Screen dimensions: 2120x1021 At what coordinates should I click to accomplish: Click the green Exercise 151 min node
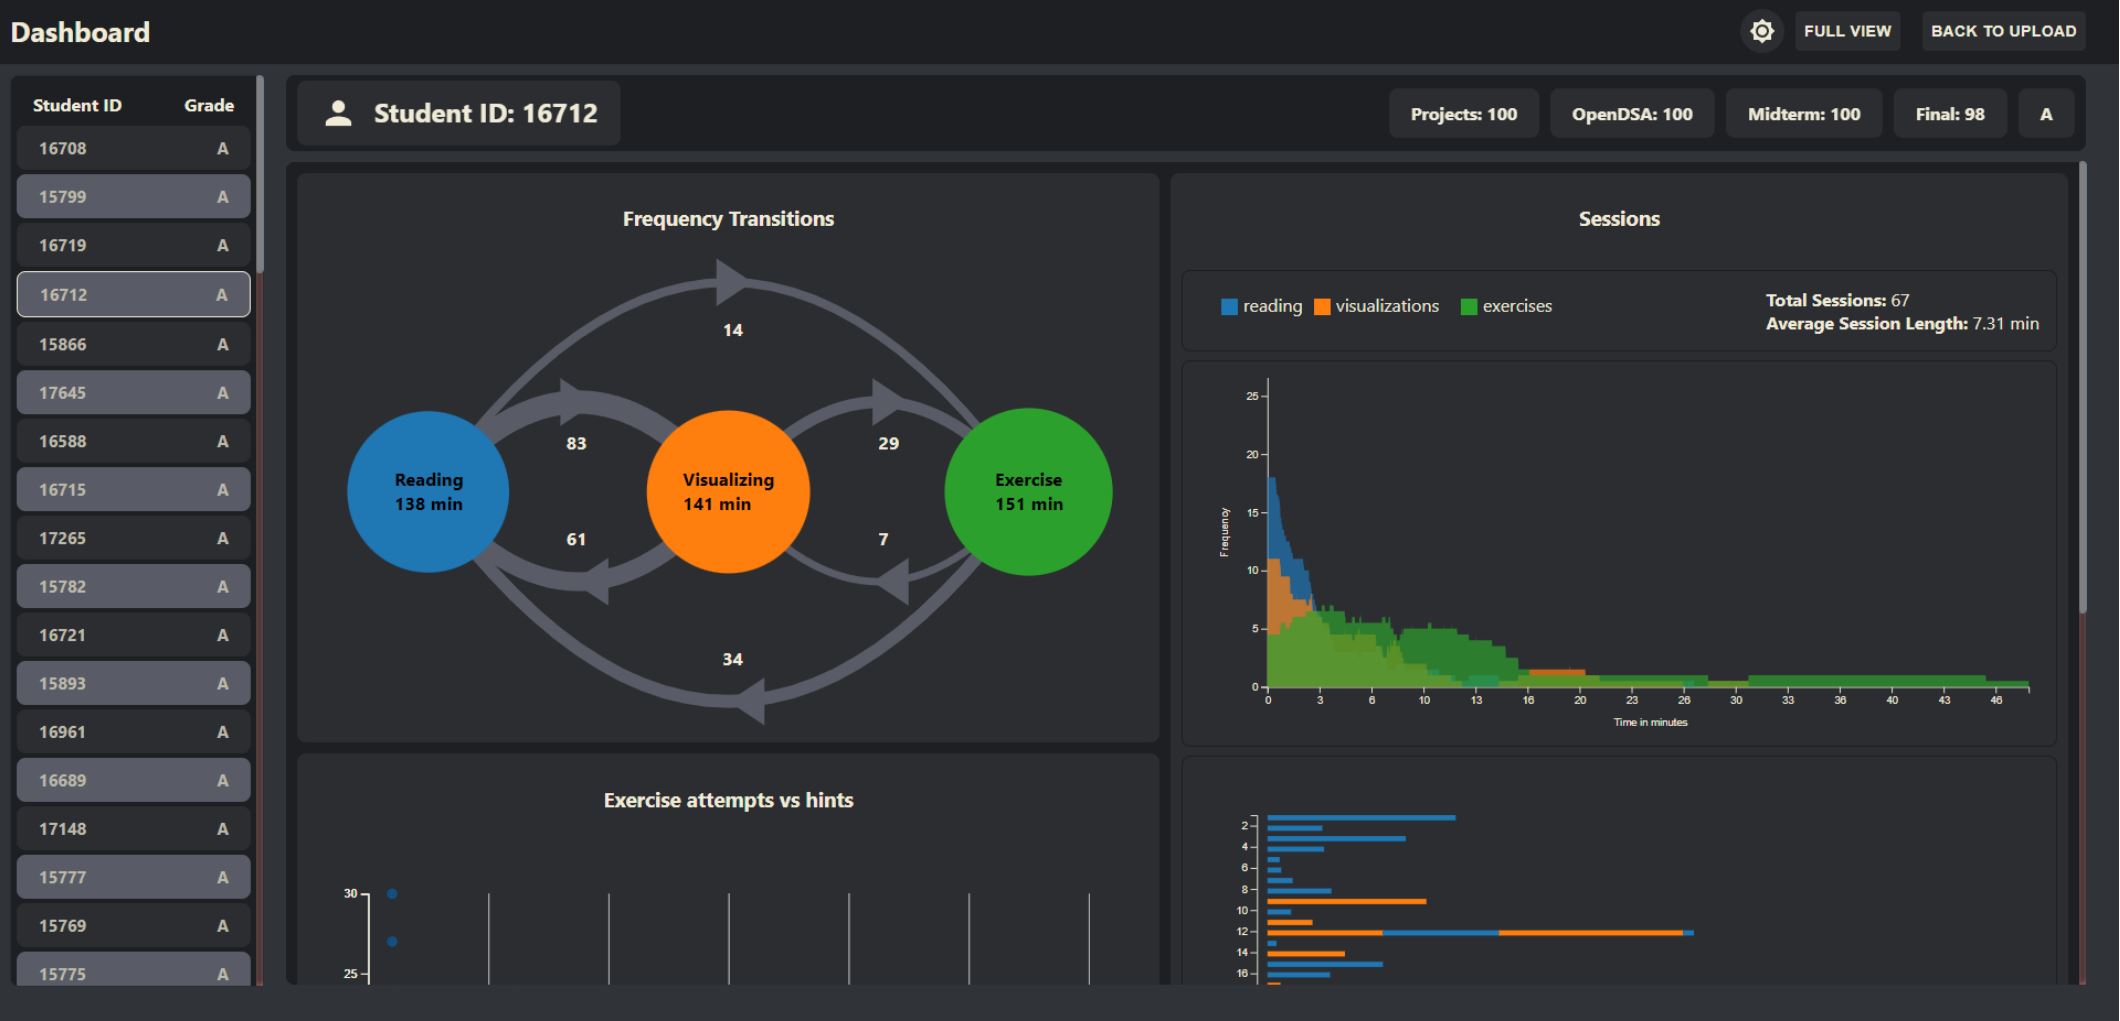click(1028, 492)
